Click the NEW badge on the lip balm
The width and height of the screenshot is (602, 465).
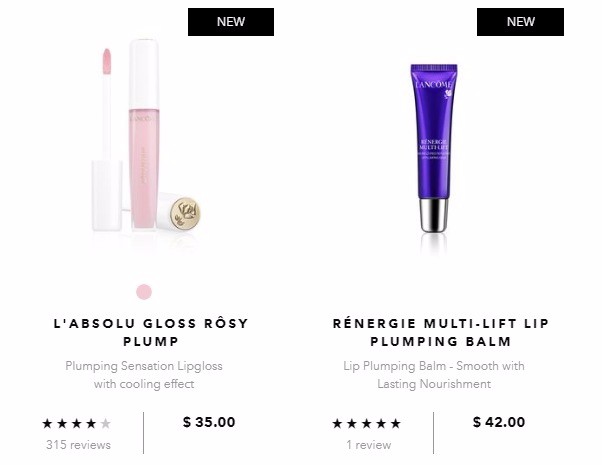[520, 22]
